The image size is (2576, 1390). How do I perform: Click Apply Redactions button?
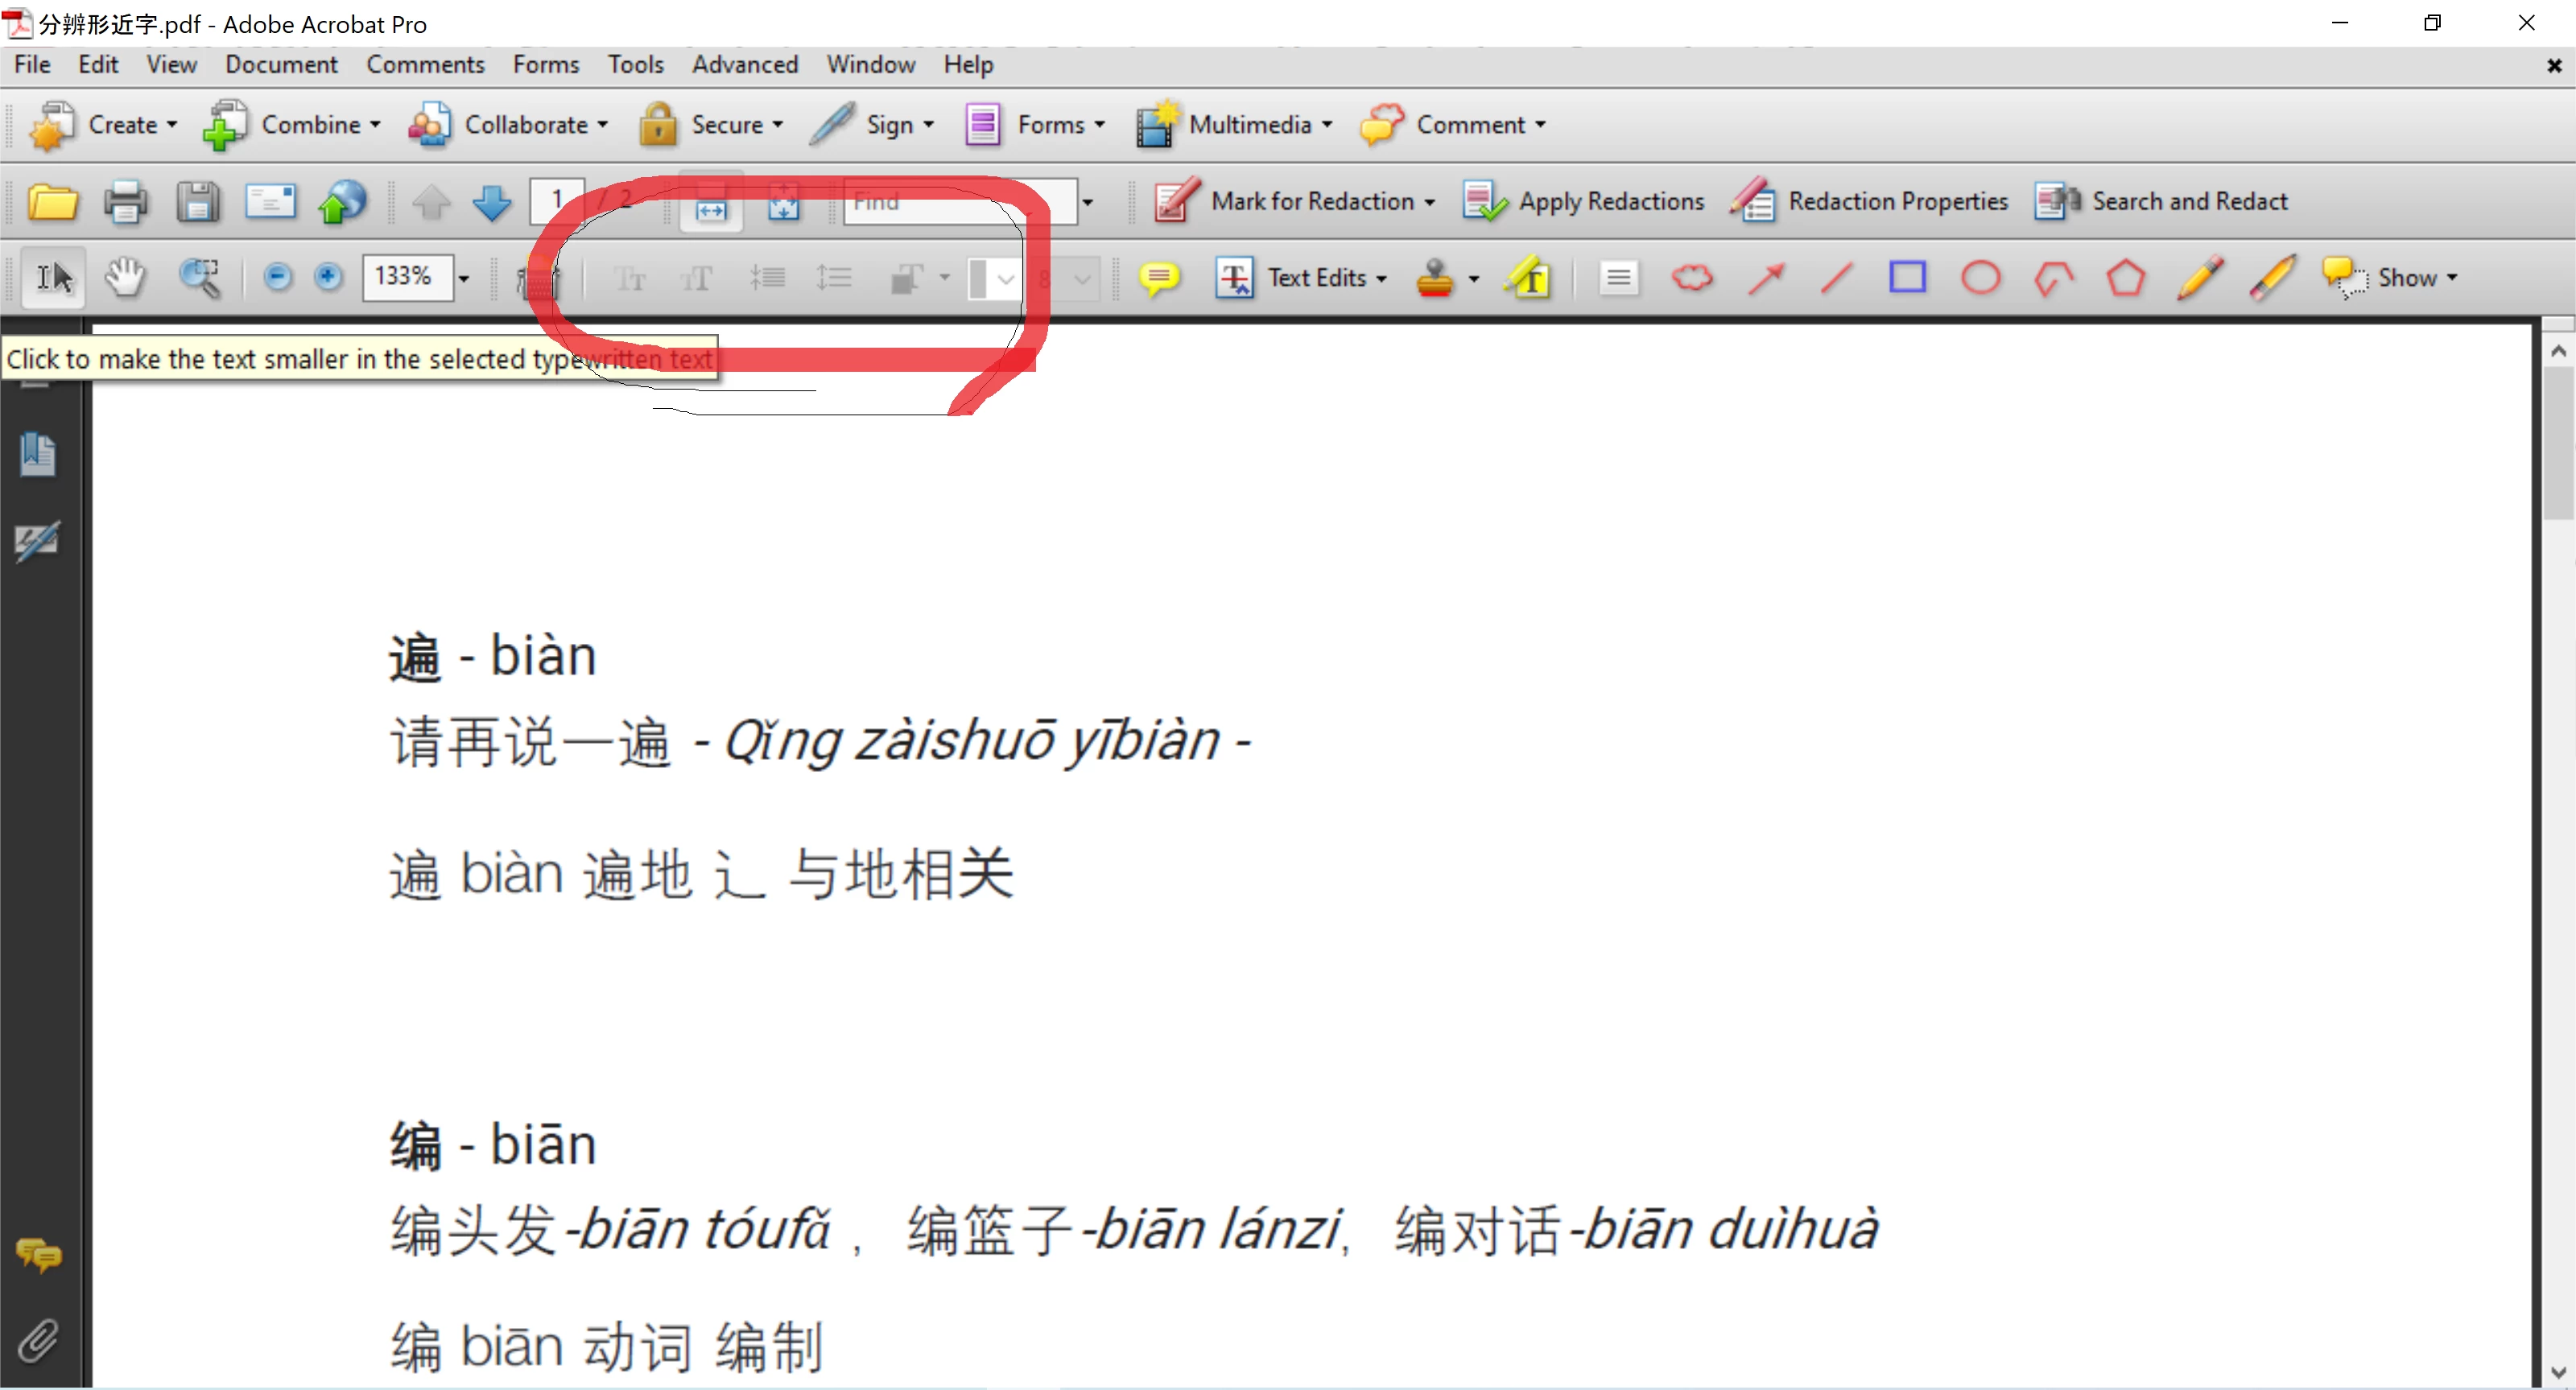(1584, 201)
